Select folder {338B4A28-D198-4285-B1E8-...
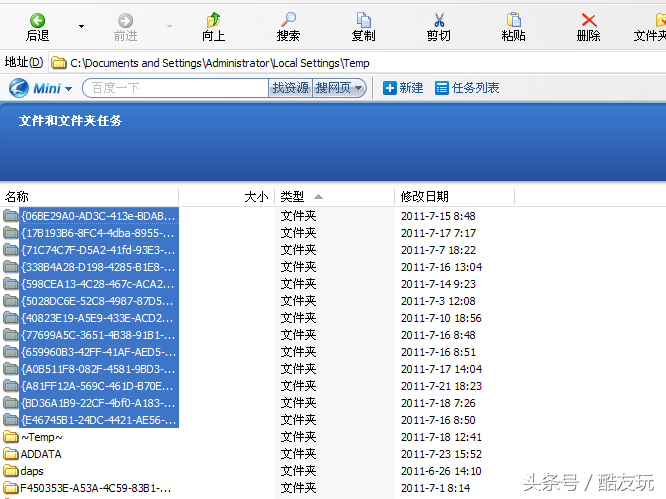Viewport: 666px width, 499px height. (99, 267)
